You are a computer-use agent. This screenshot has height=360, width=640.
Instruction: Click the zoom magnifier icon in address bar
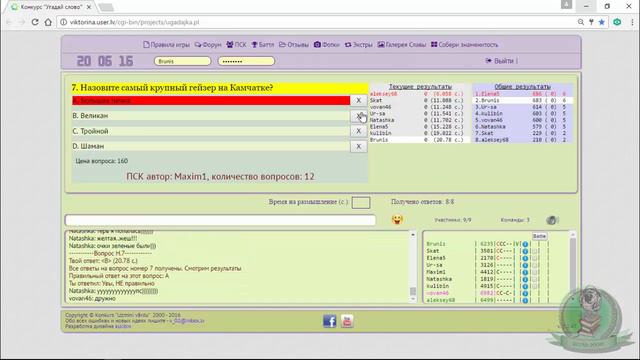point(580,22)
